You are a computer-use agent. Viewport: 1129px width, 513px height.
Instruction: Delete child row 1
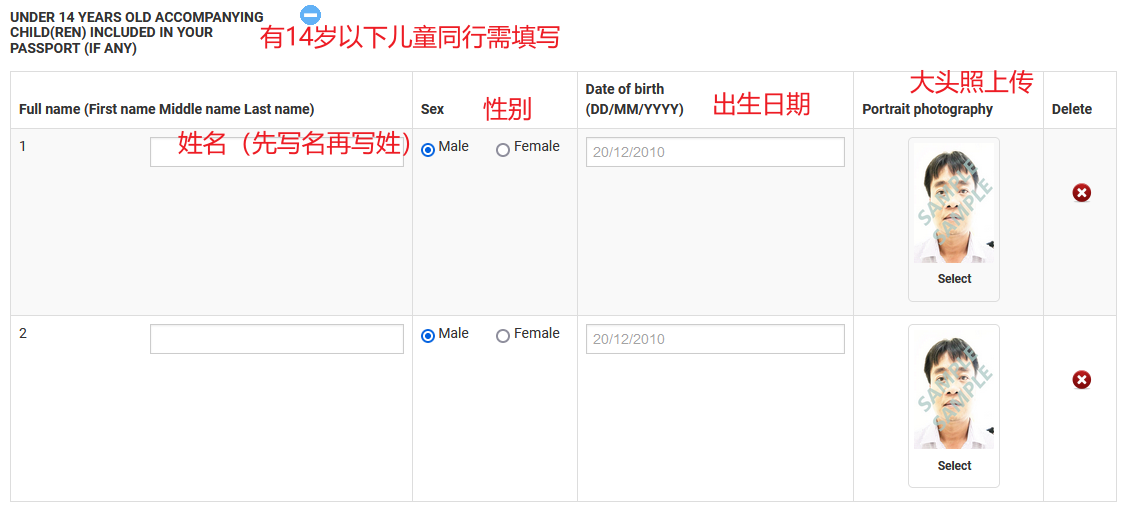point(1081,193)
